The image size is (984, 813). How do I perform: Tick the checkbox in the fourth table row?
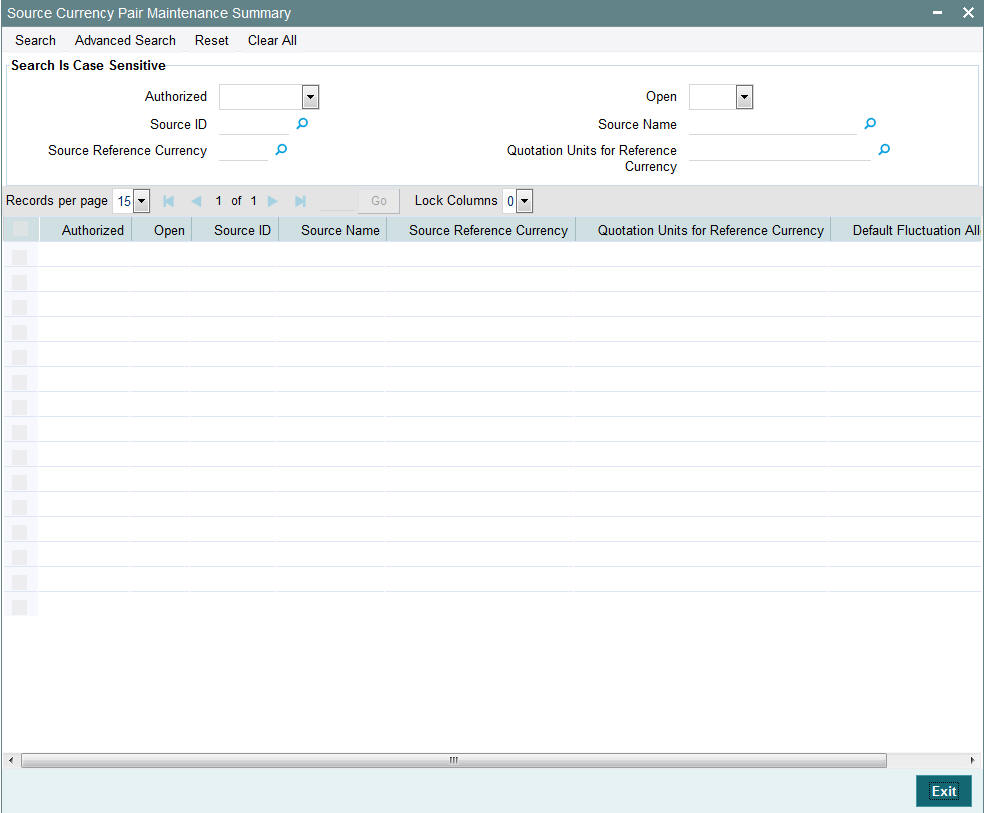tap(19, 332)
